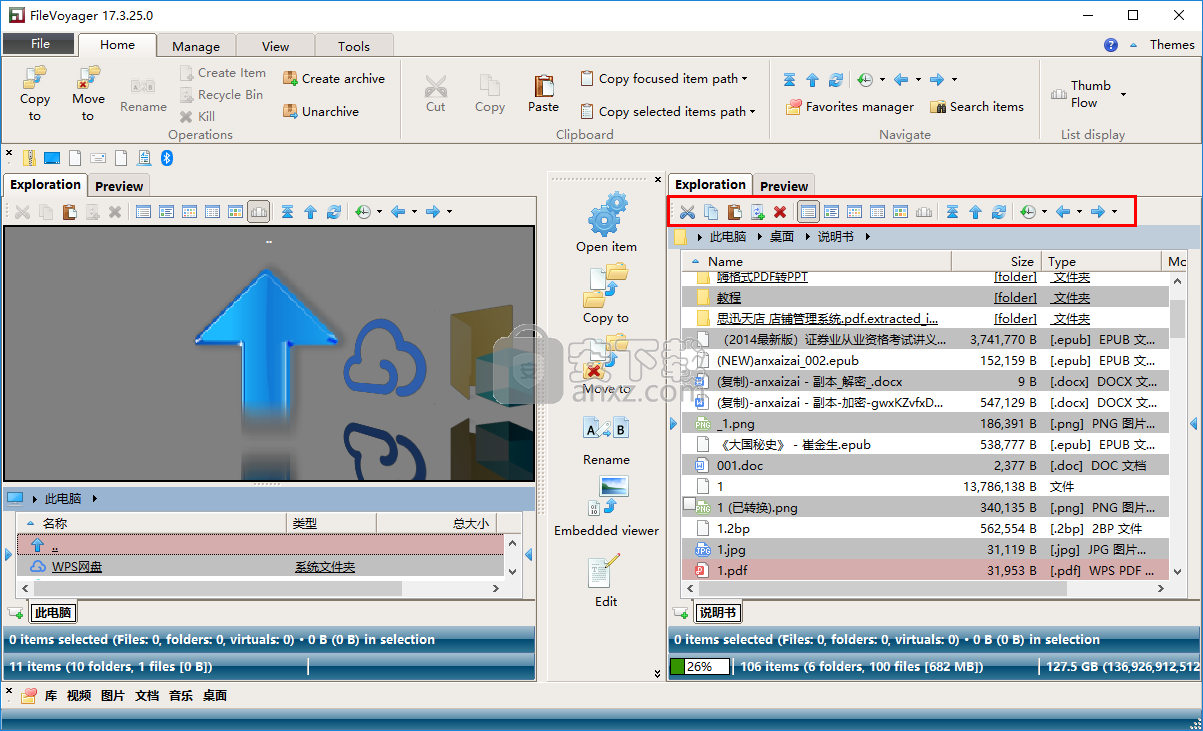Click the scissors cut icon in the right pane toolbar
Image resolution: width=1203 pixels, height=731 pixels.
click(x=687, y=211)
